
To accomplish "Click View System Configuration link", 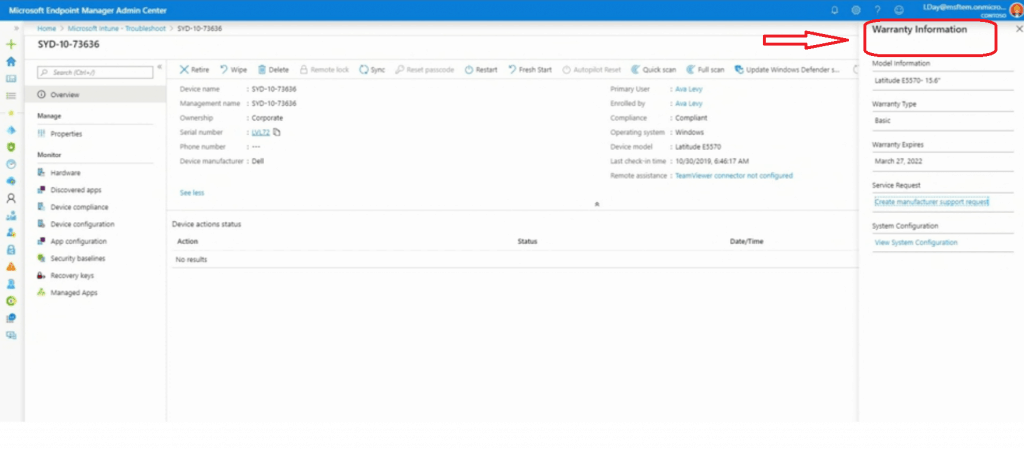I will click(916, 242).
